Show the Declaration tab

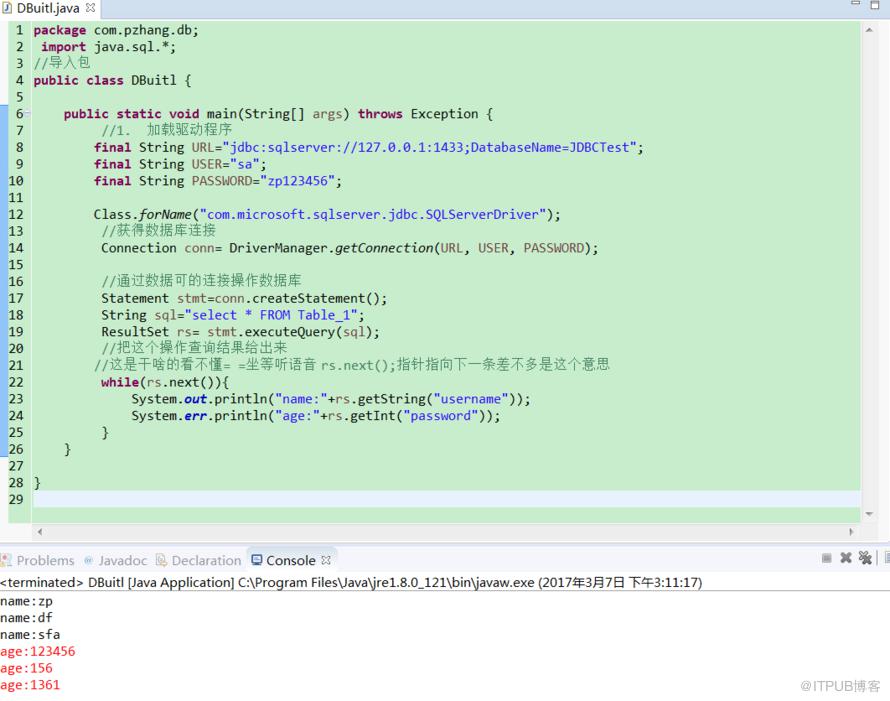click(x=199, y=561)
